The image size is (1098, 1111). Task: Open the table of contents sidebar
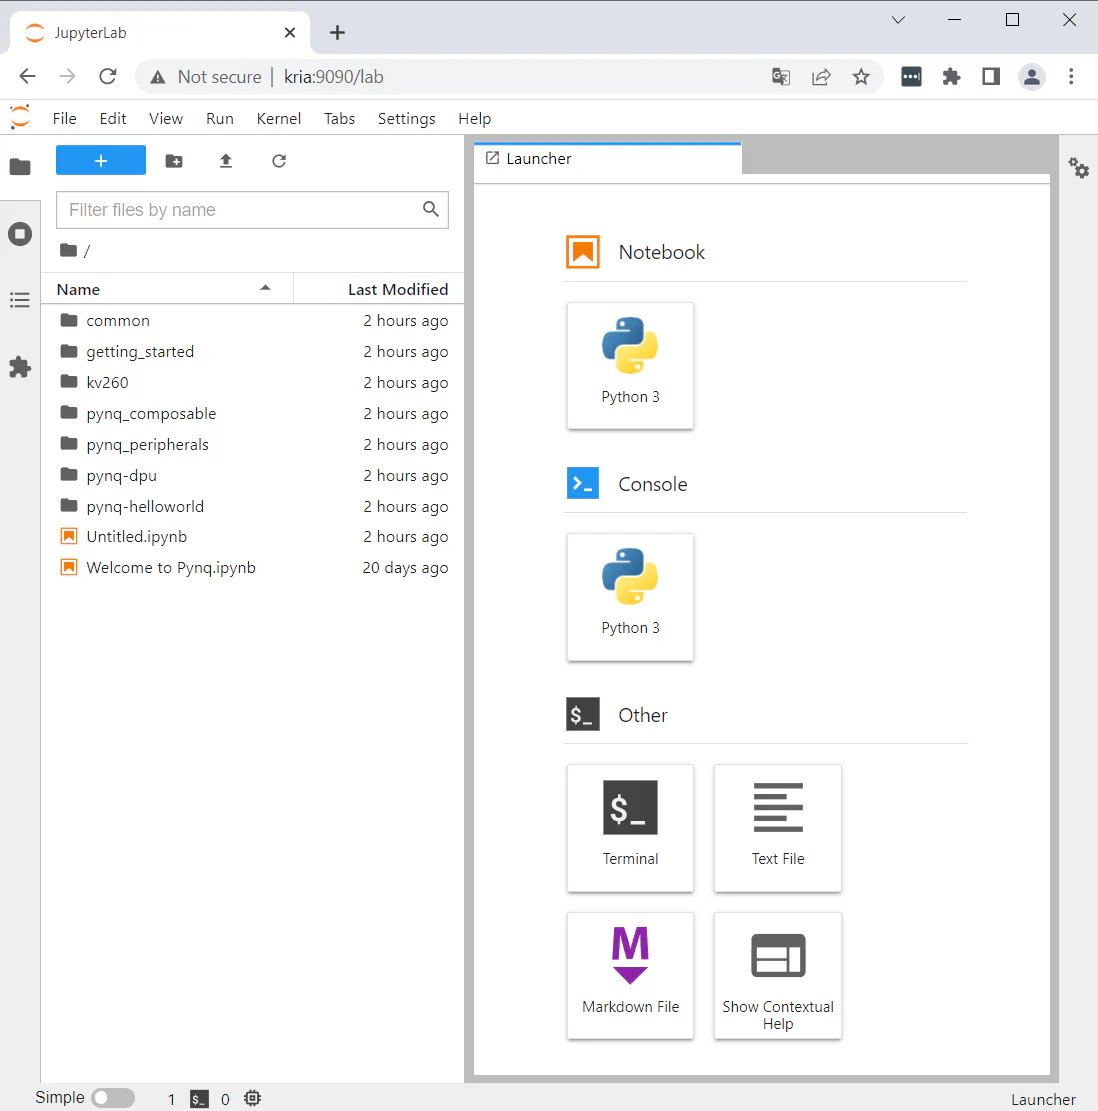tap(20, 299)
